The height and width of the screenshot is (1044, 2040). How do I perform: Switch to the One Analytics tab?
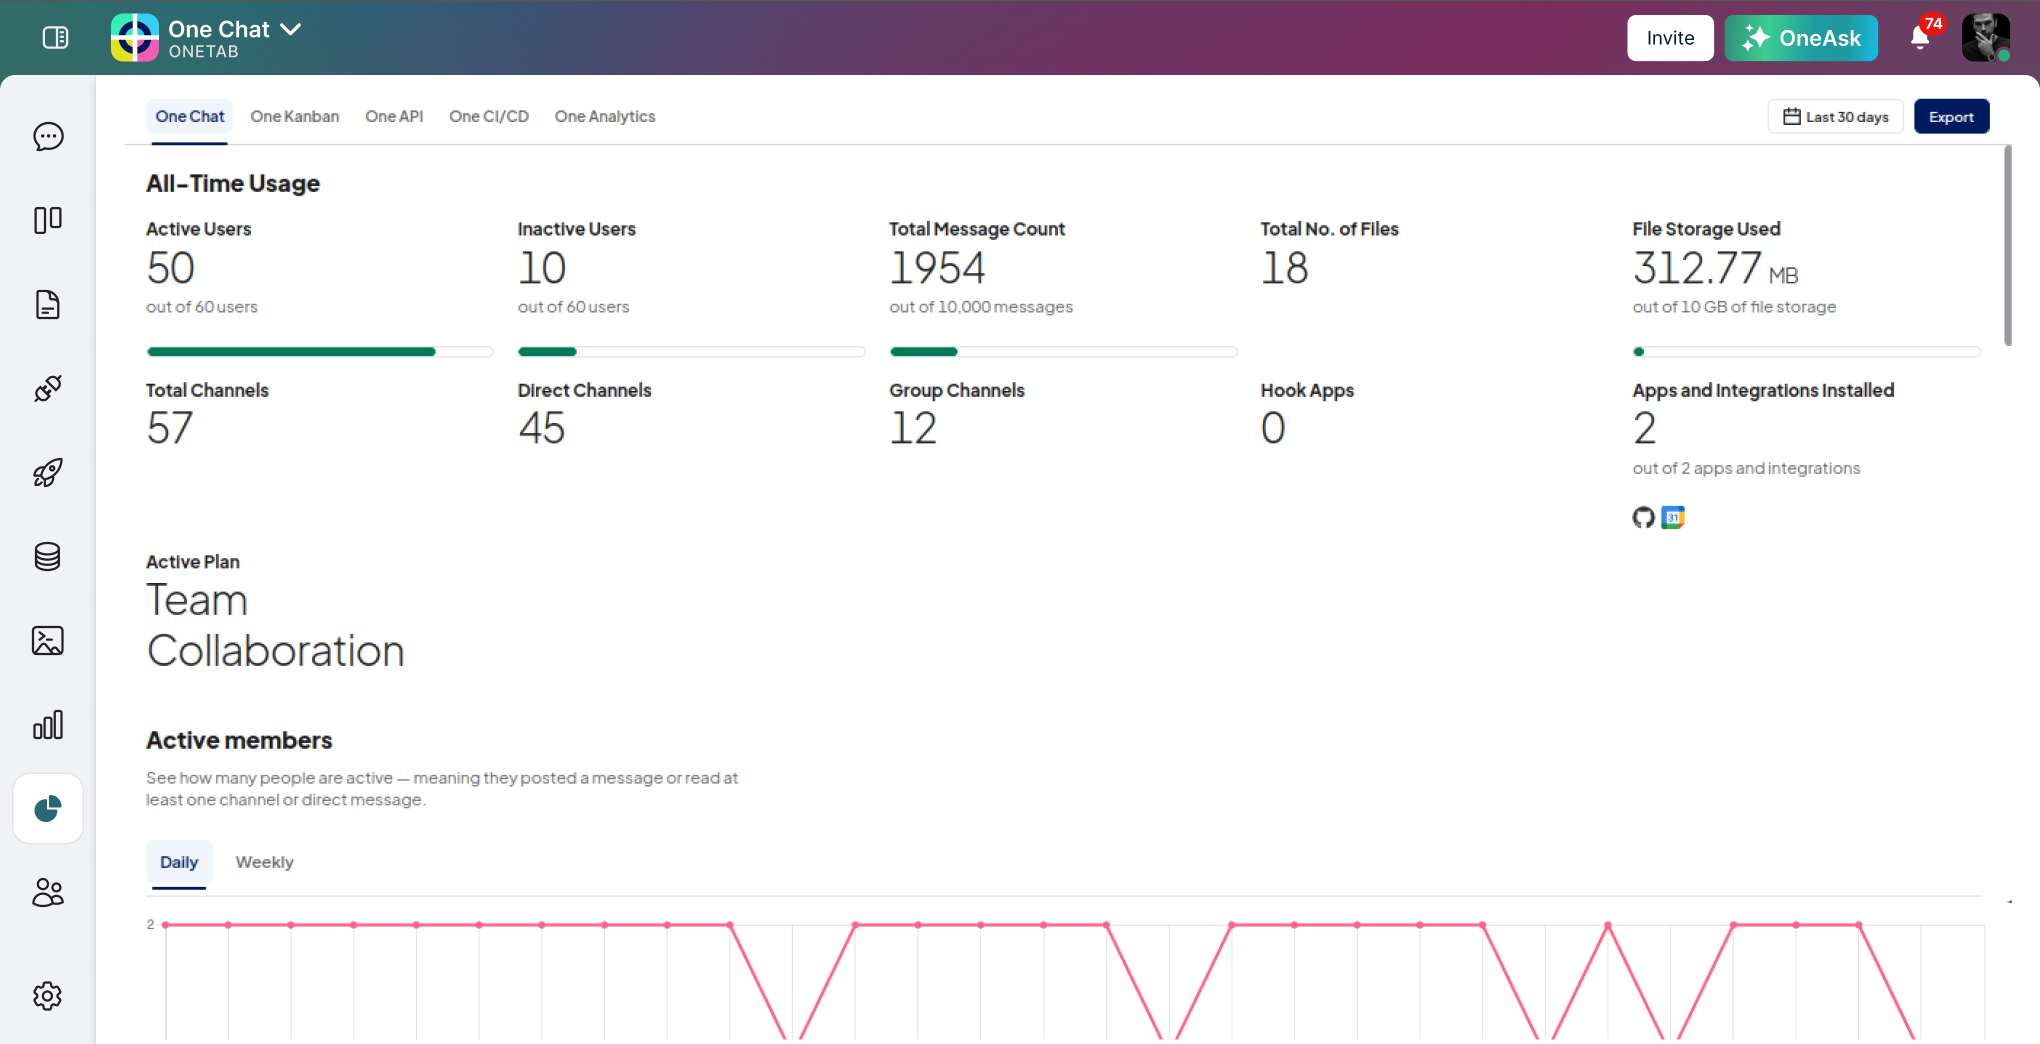(x=605, y=117)
